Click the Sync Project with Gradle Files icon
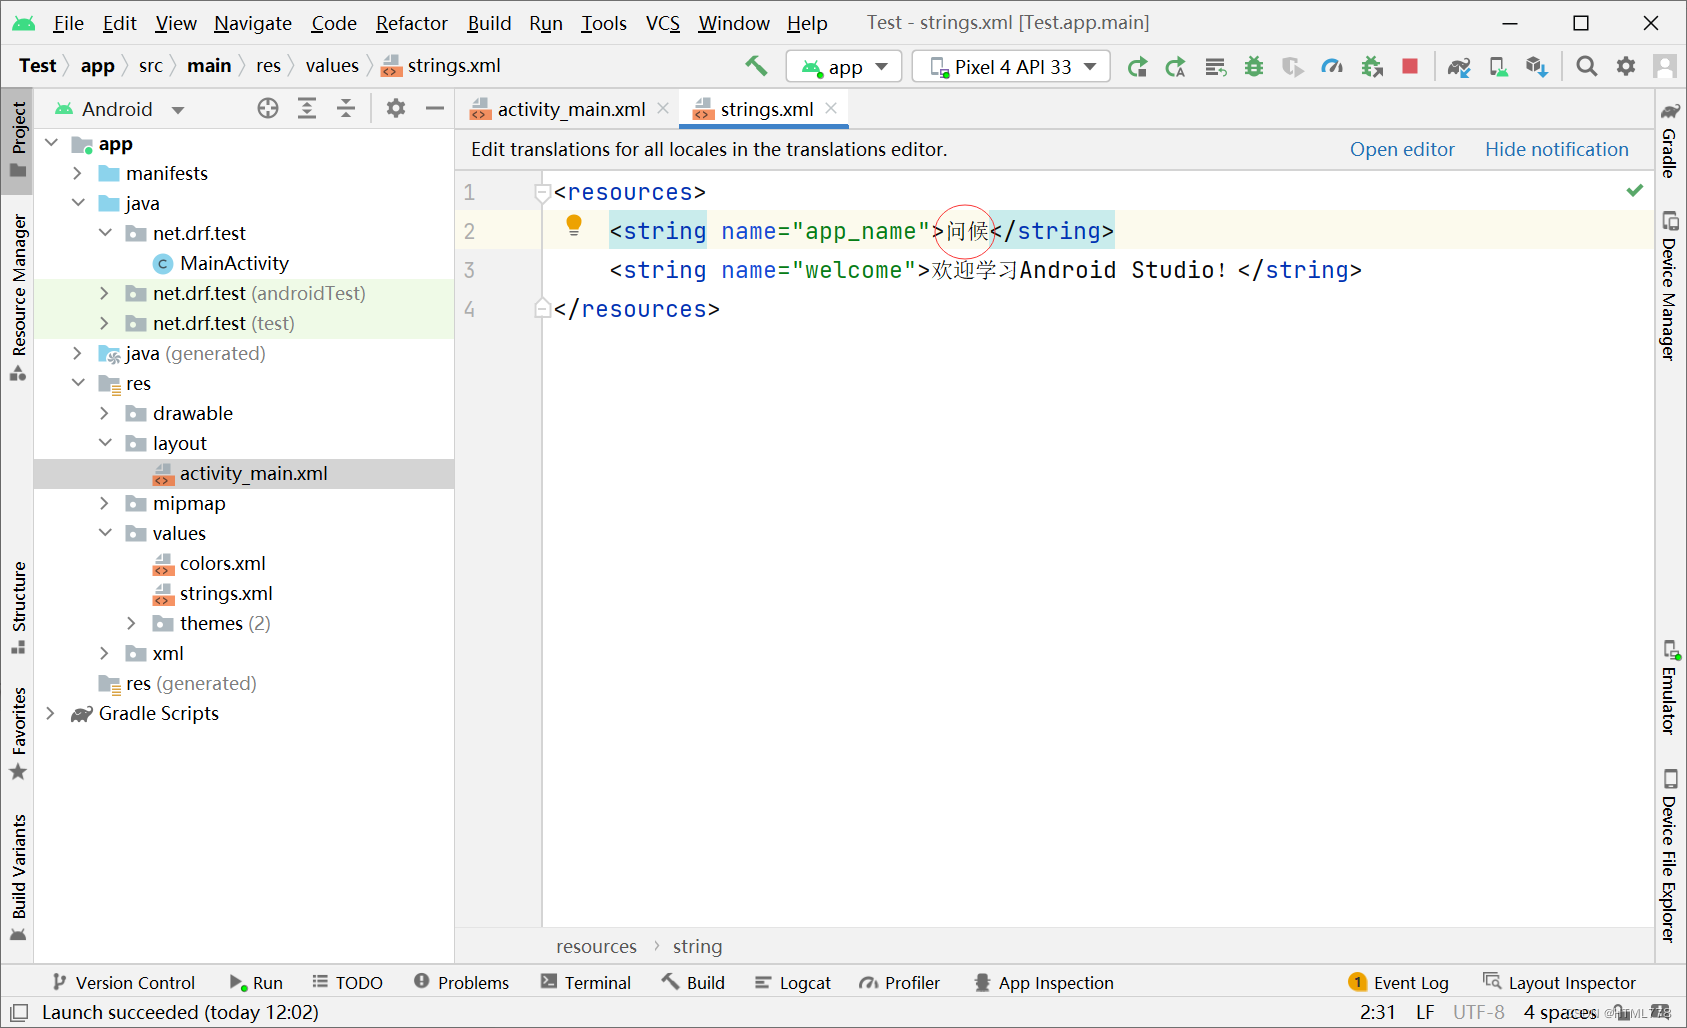Viewport: 1687px width, 1028px height. pyautogui.click(x=1459, y=66)
